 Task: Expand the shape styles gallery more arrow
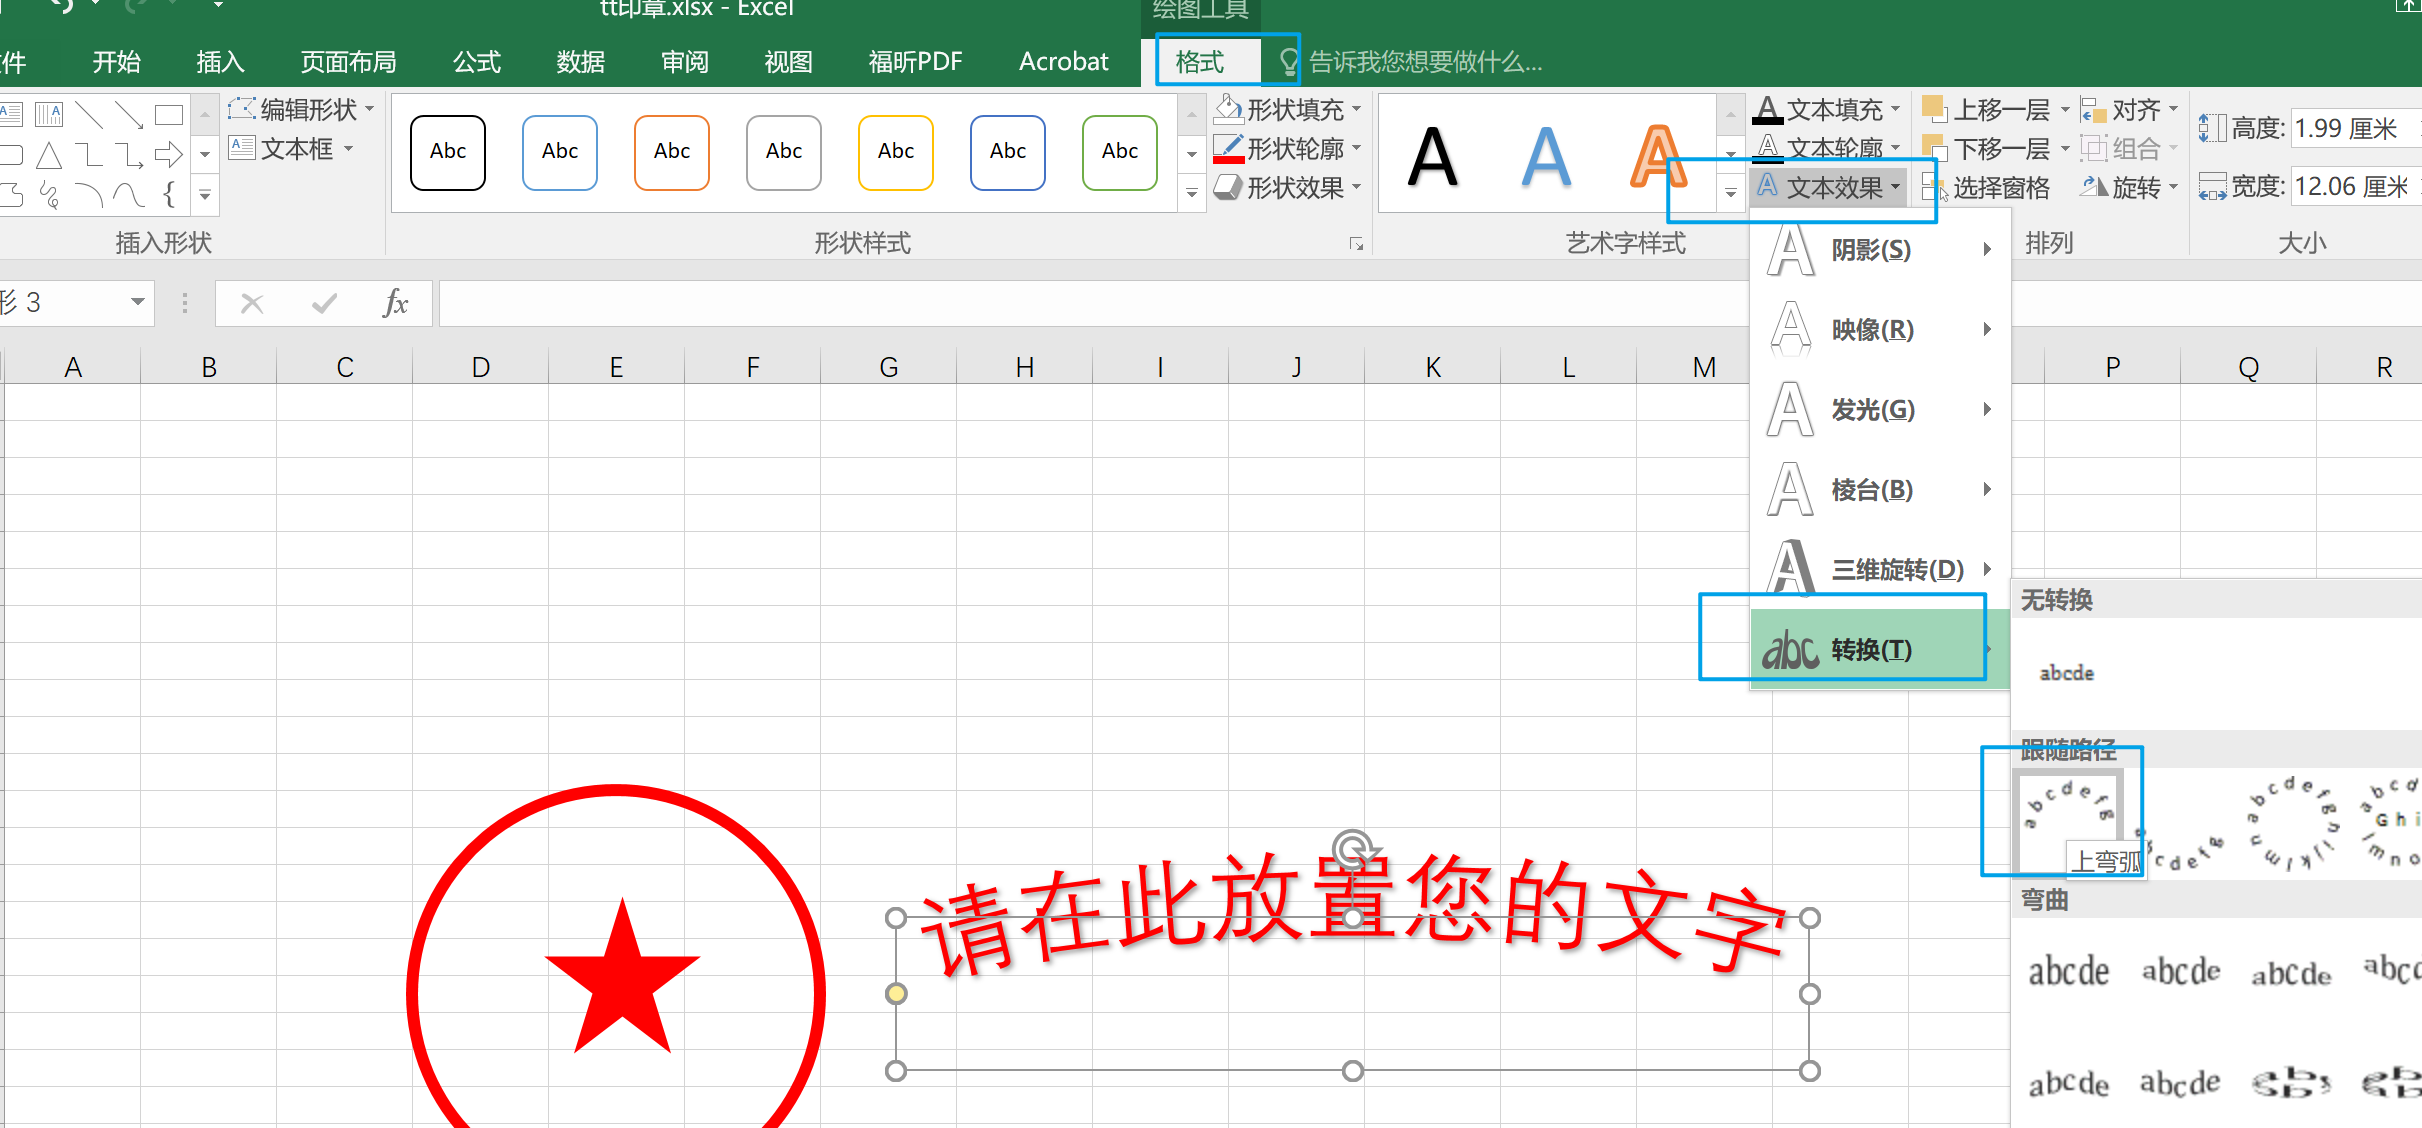point(1191,193)
